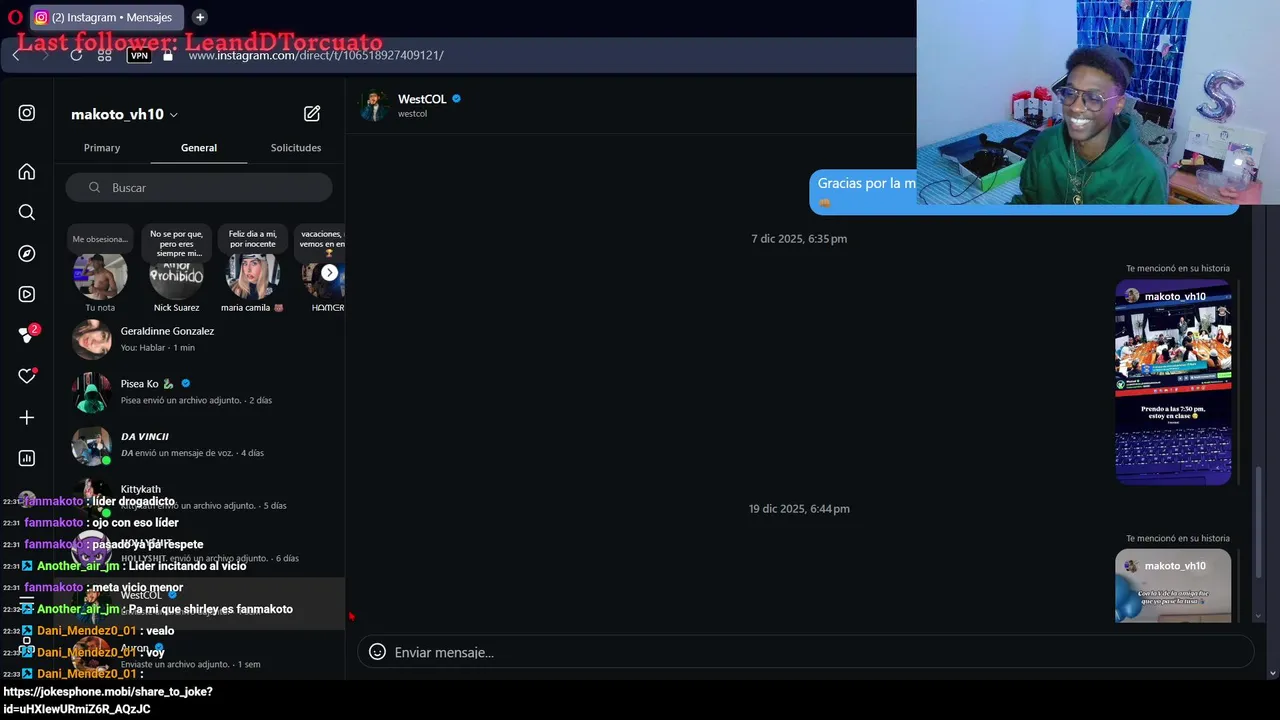Viewport: 1280px width, 720px height.
Task: Open the Search magnifier in sidebar
Action: [27, 212]
